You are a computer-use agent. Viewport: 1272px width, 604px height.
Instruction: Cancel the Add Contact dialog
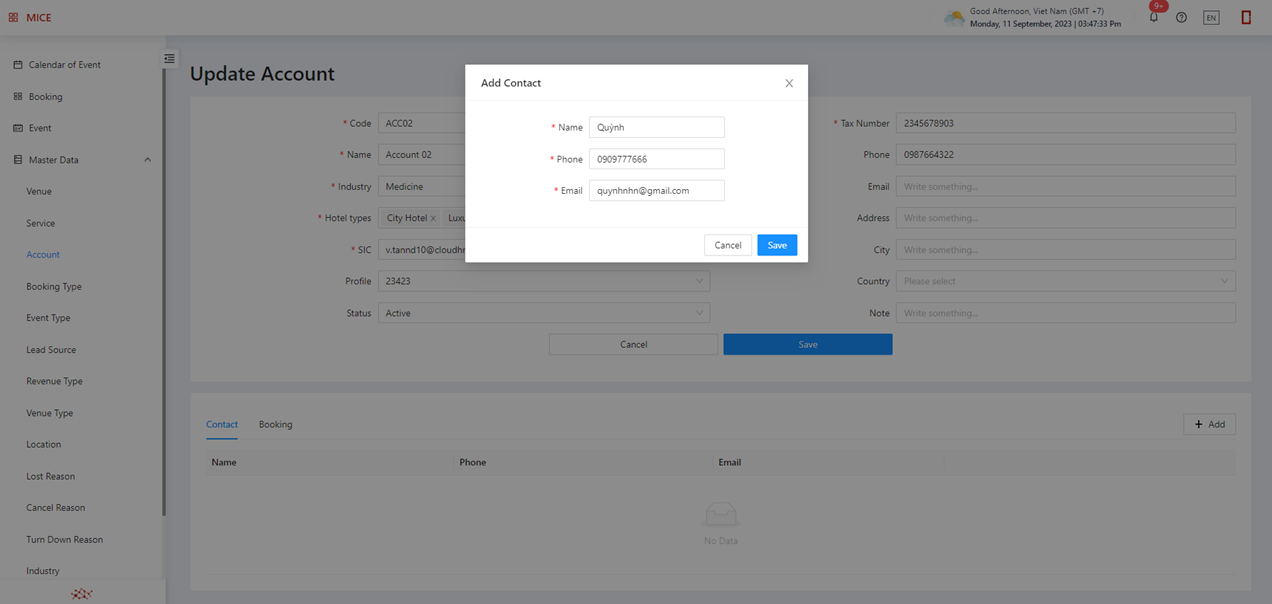pos(728,245)
